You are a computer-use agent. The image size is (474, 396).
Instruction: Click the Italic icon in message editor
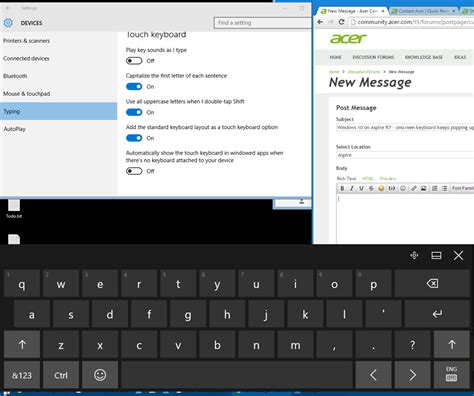click(x=352, y=188)
